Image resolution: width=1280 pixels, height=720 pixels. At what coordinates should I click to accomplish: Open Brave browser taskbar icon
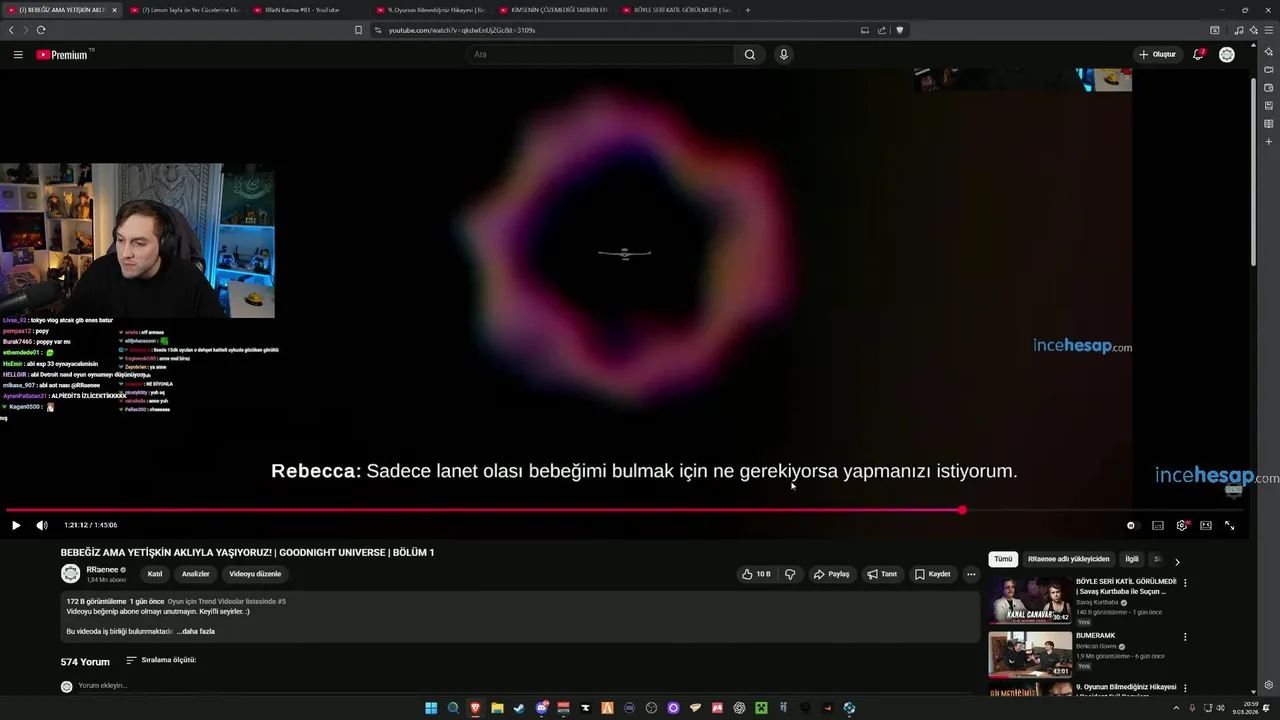pos(475,708)
